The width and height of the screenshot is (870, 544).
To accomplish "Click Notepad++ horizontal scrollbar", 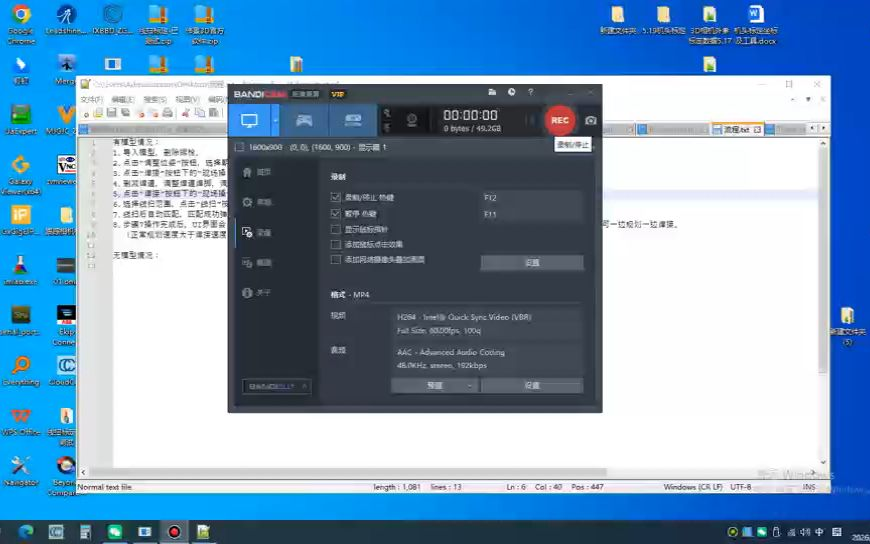I will pyautogui.click(x=350, y=472).
